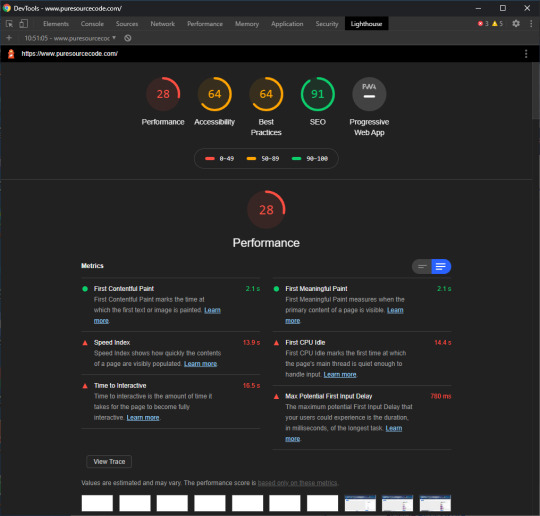The image size is (540, 516).
Task: Click the red errors count indicator
Action: pos(483,24)
